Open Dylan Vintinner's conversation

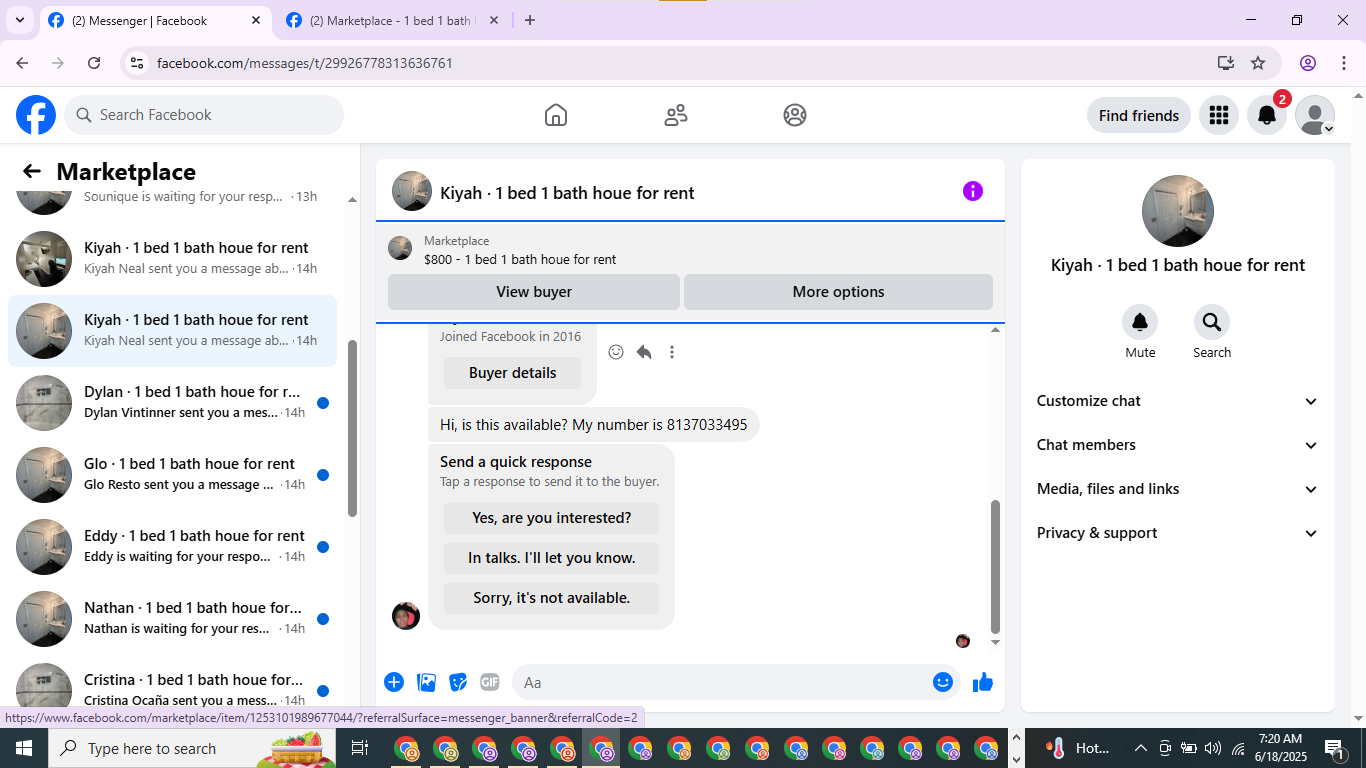(x=173, y=403)
